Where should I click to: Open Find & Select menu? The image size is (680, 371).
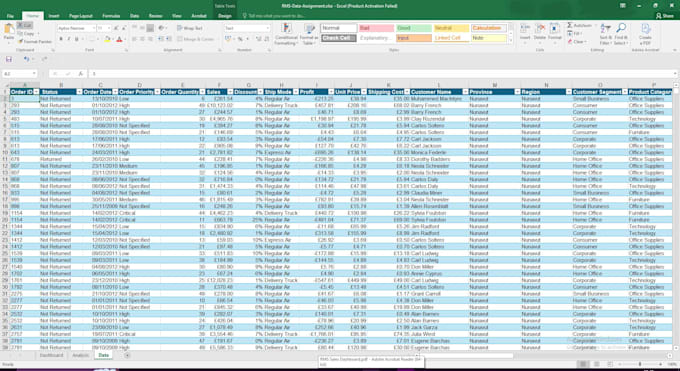621,34
